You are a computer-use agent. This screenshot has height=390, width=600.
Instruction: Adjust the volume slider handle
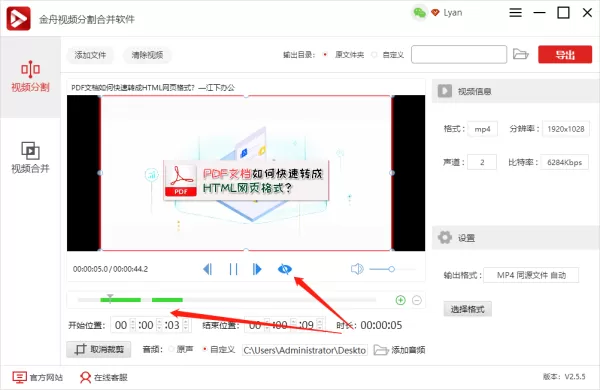[x=391, y=269]
